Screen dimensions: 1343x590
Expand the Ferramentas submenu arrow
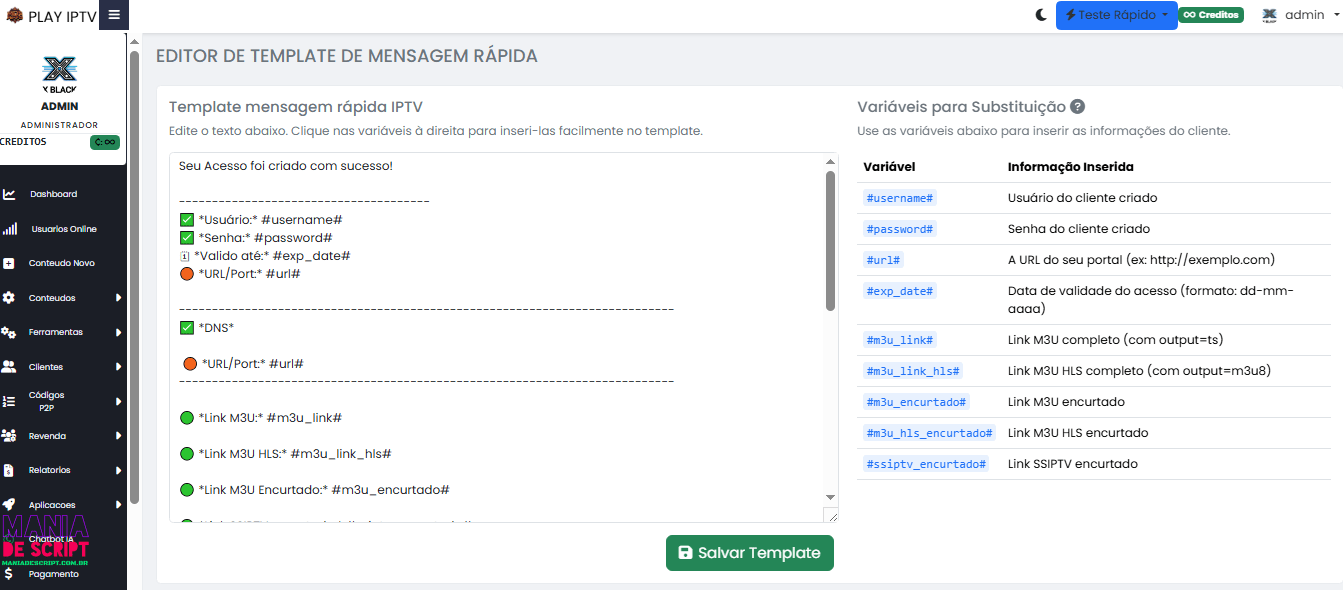[x=118, y=332]
